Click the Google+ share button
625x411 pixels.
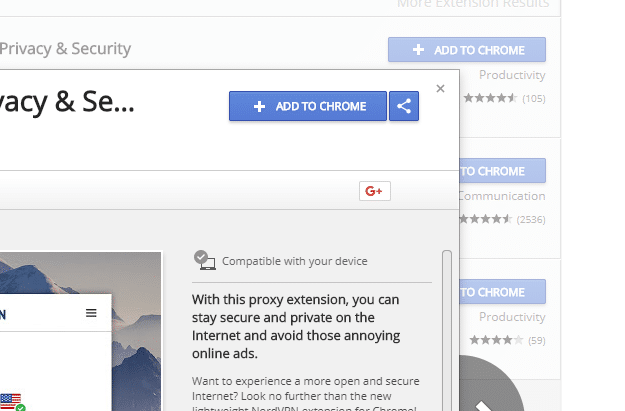coord(375,191)
